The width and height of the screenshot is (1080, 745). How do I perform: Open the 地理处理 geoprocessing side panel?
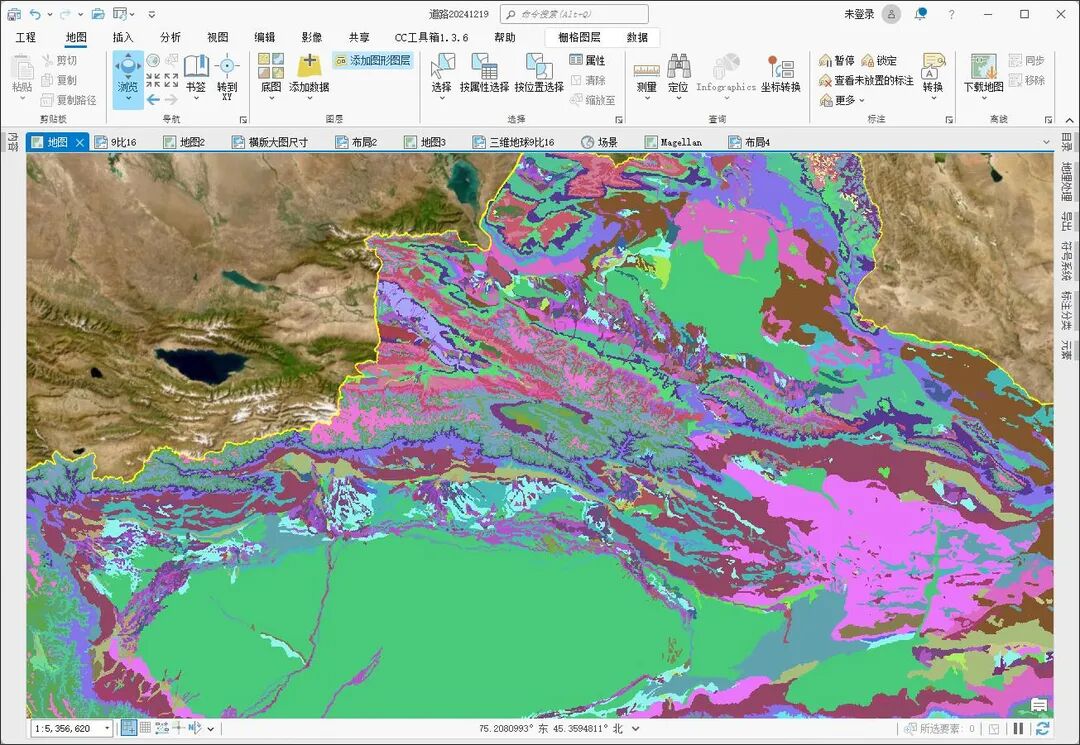(x=1066, y=181)
